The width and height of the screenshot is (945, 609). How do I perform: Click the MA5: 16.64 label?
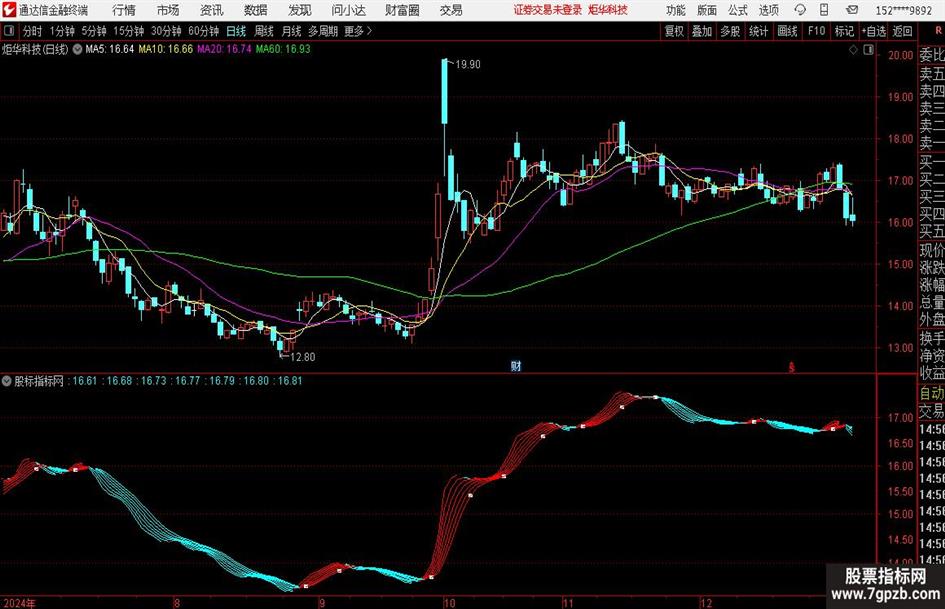pos(110,49)
